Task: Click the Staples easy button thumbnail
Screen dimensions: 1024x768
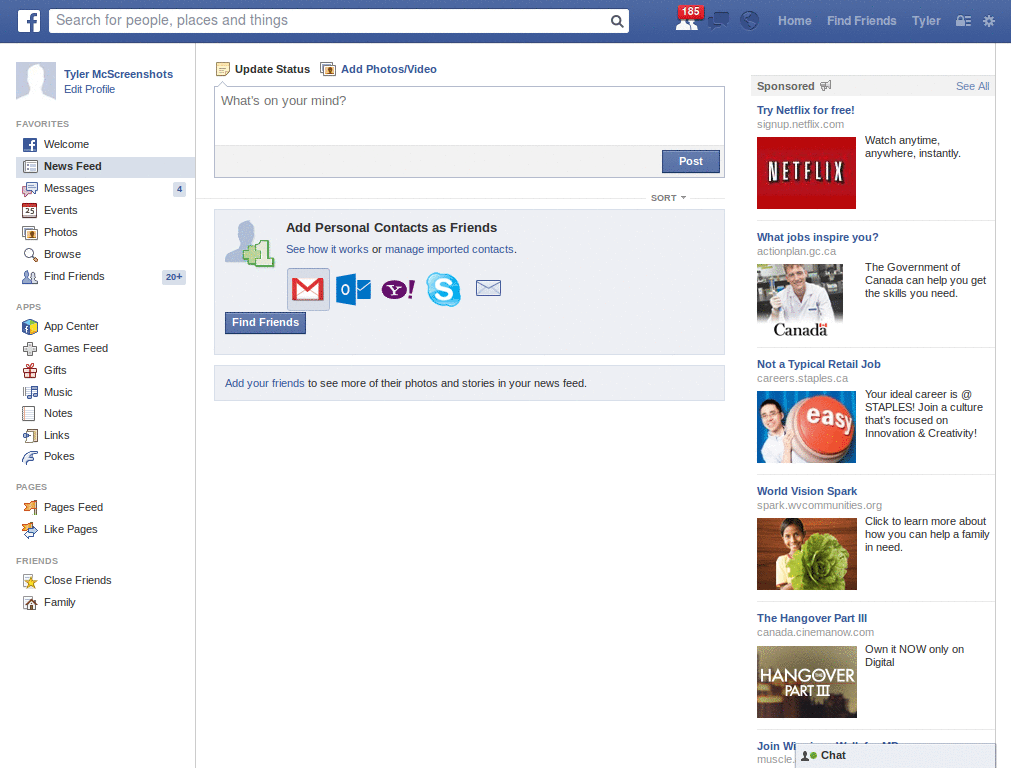Action: pyautogui.click(x=806, y=427)
